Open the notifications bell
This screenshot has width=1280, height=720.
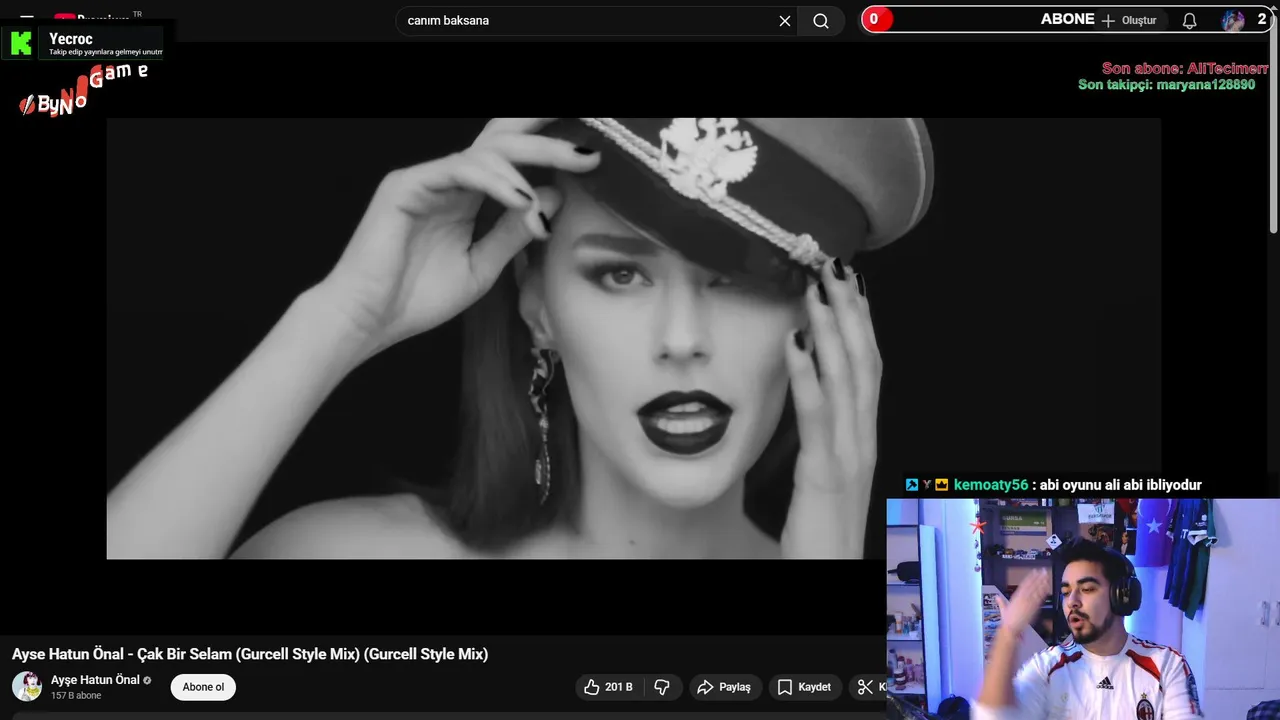1189,20
